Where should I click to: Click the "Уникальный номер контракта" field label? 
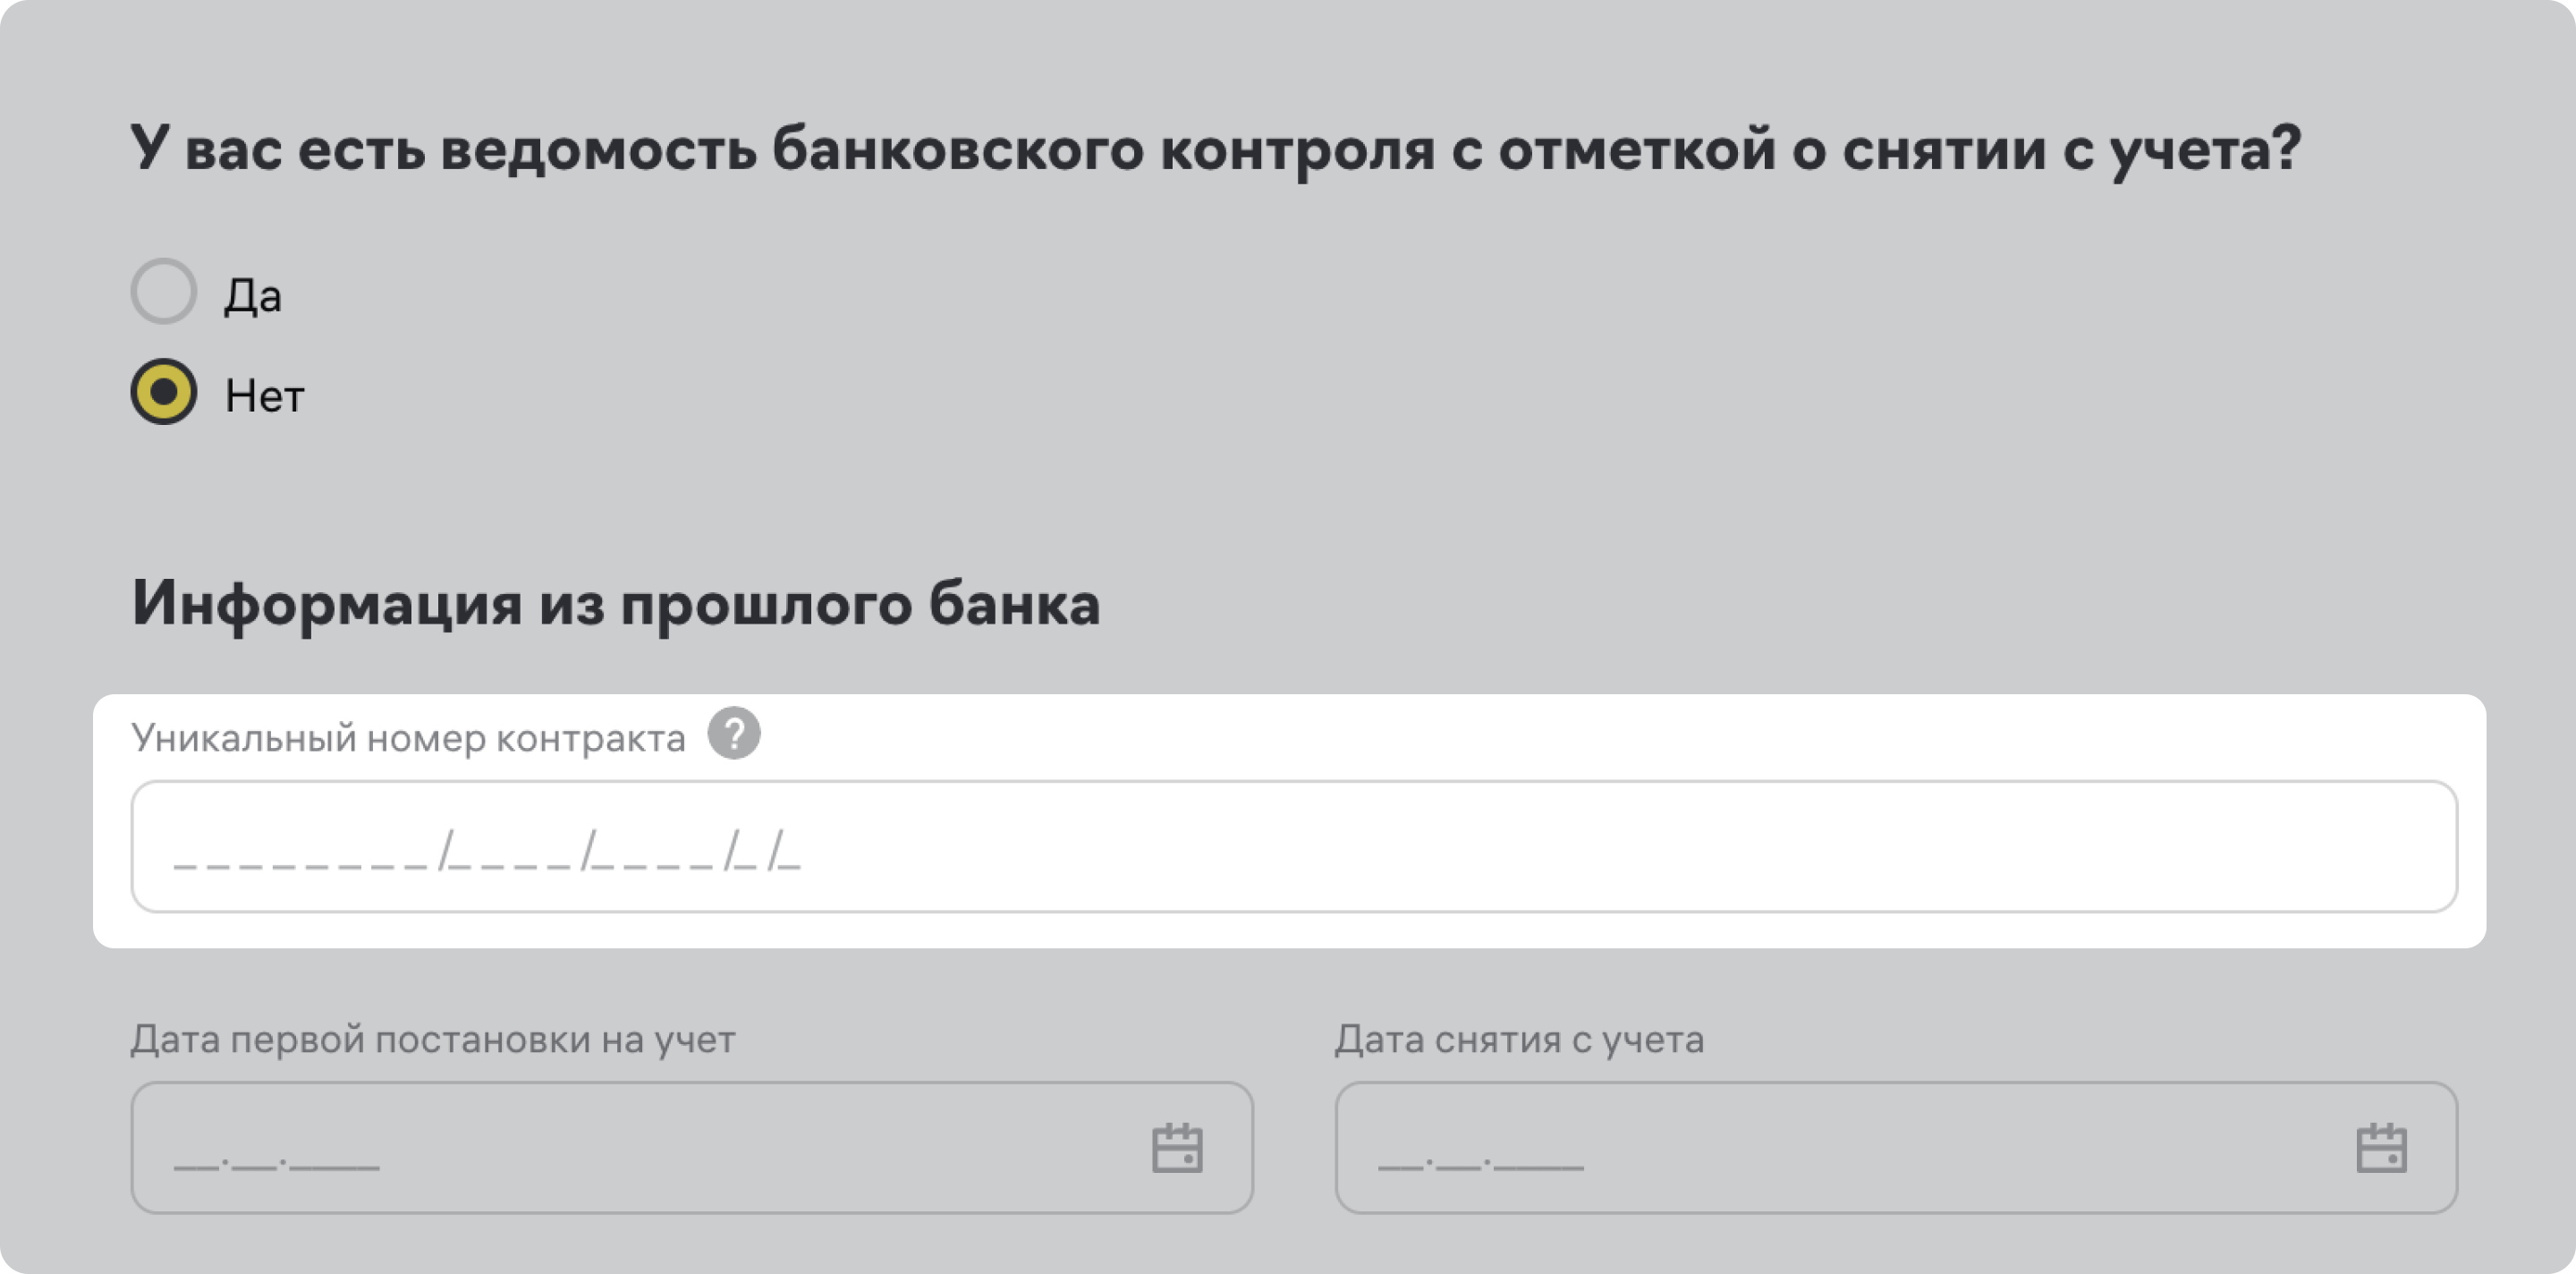[x=408, y=738]
